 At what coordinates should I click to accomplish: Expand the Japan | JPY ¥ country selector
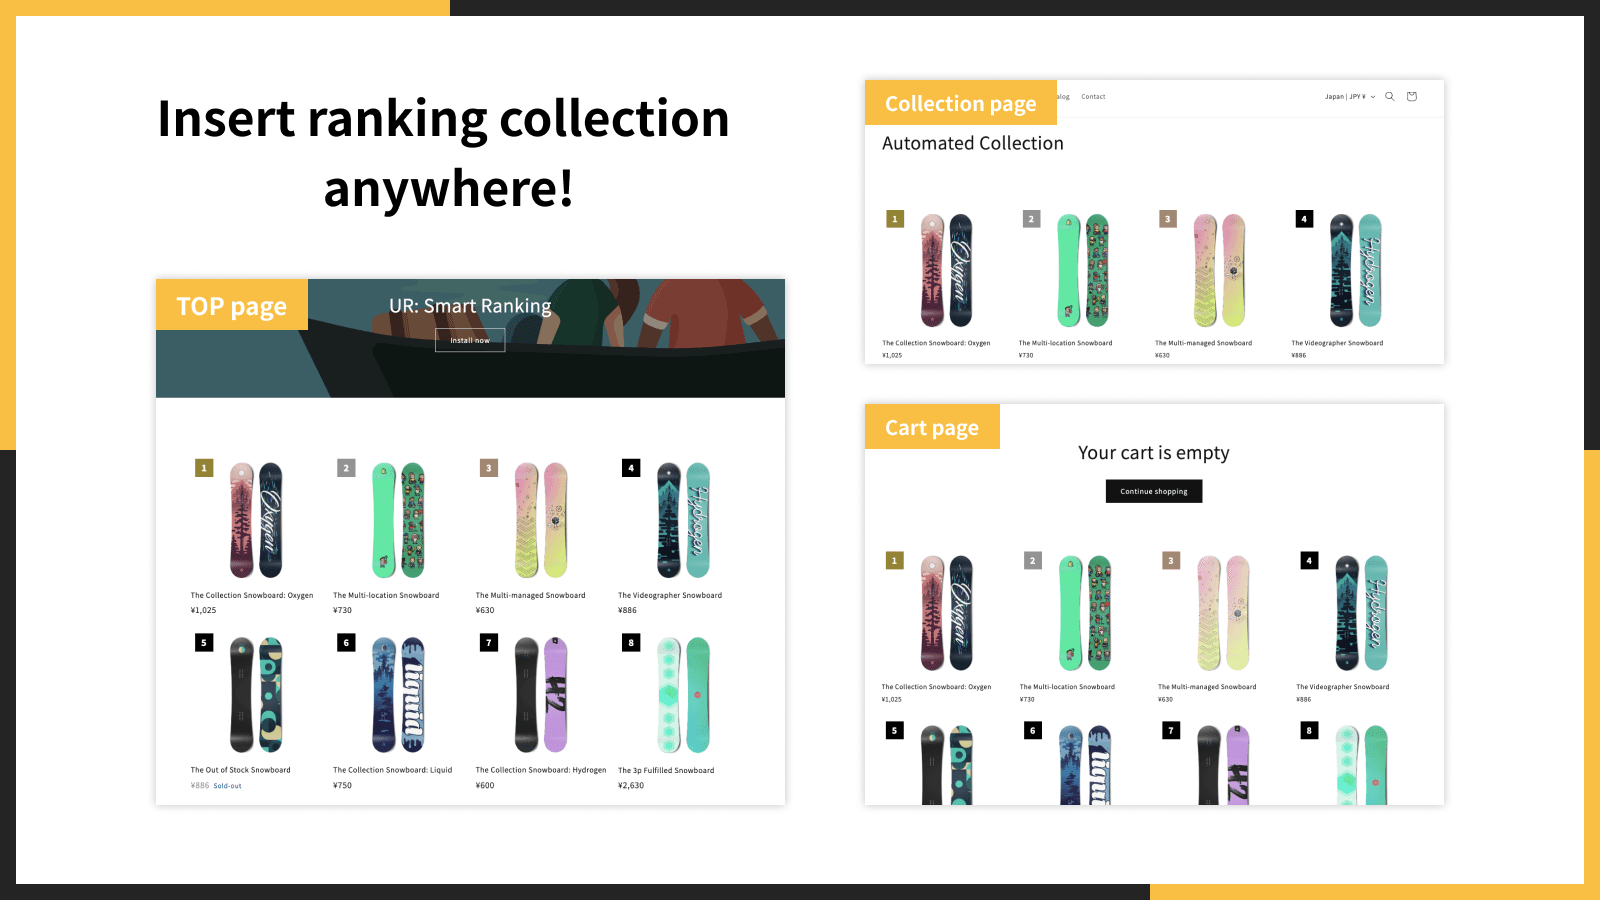pyautogui.click(x=1349, y=97)
